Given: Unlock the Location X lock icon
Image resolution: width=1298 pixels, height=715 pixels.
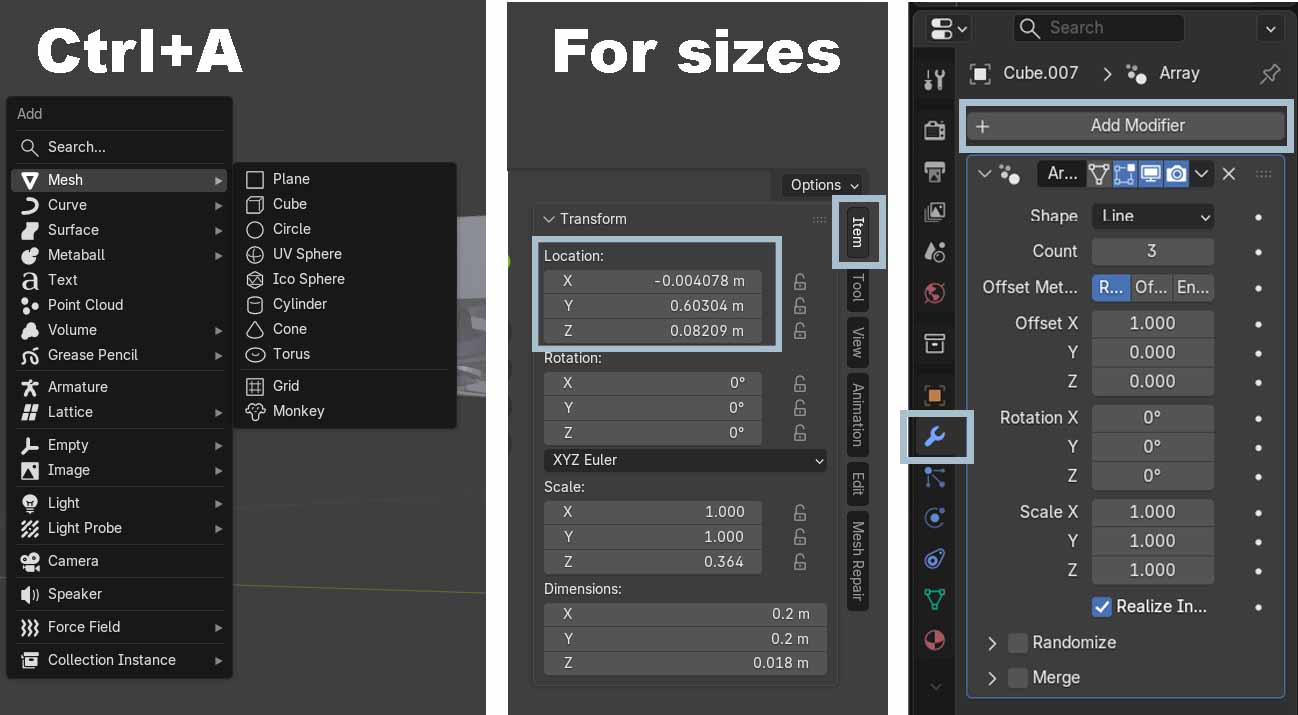Looking at the screenshot, I should pos(800,281).
